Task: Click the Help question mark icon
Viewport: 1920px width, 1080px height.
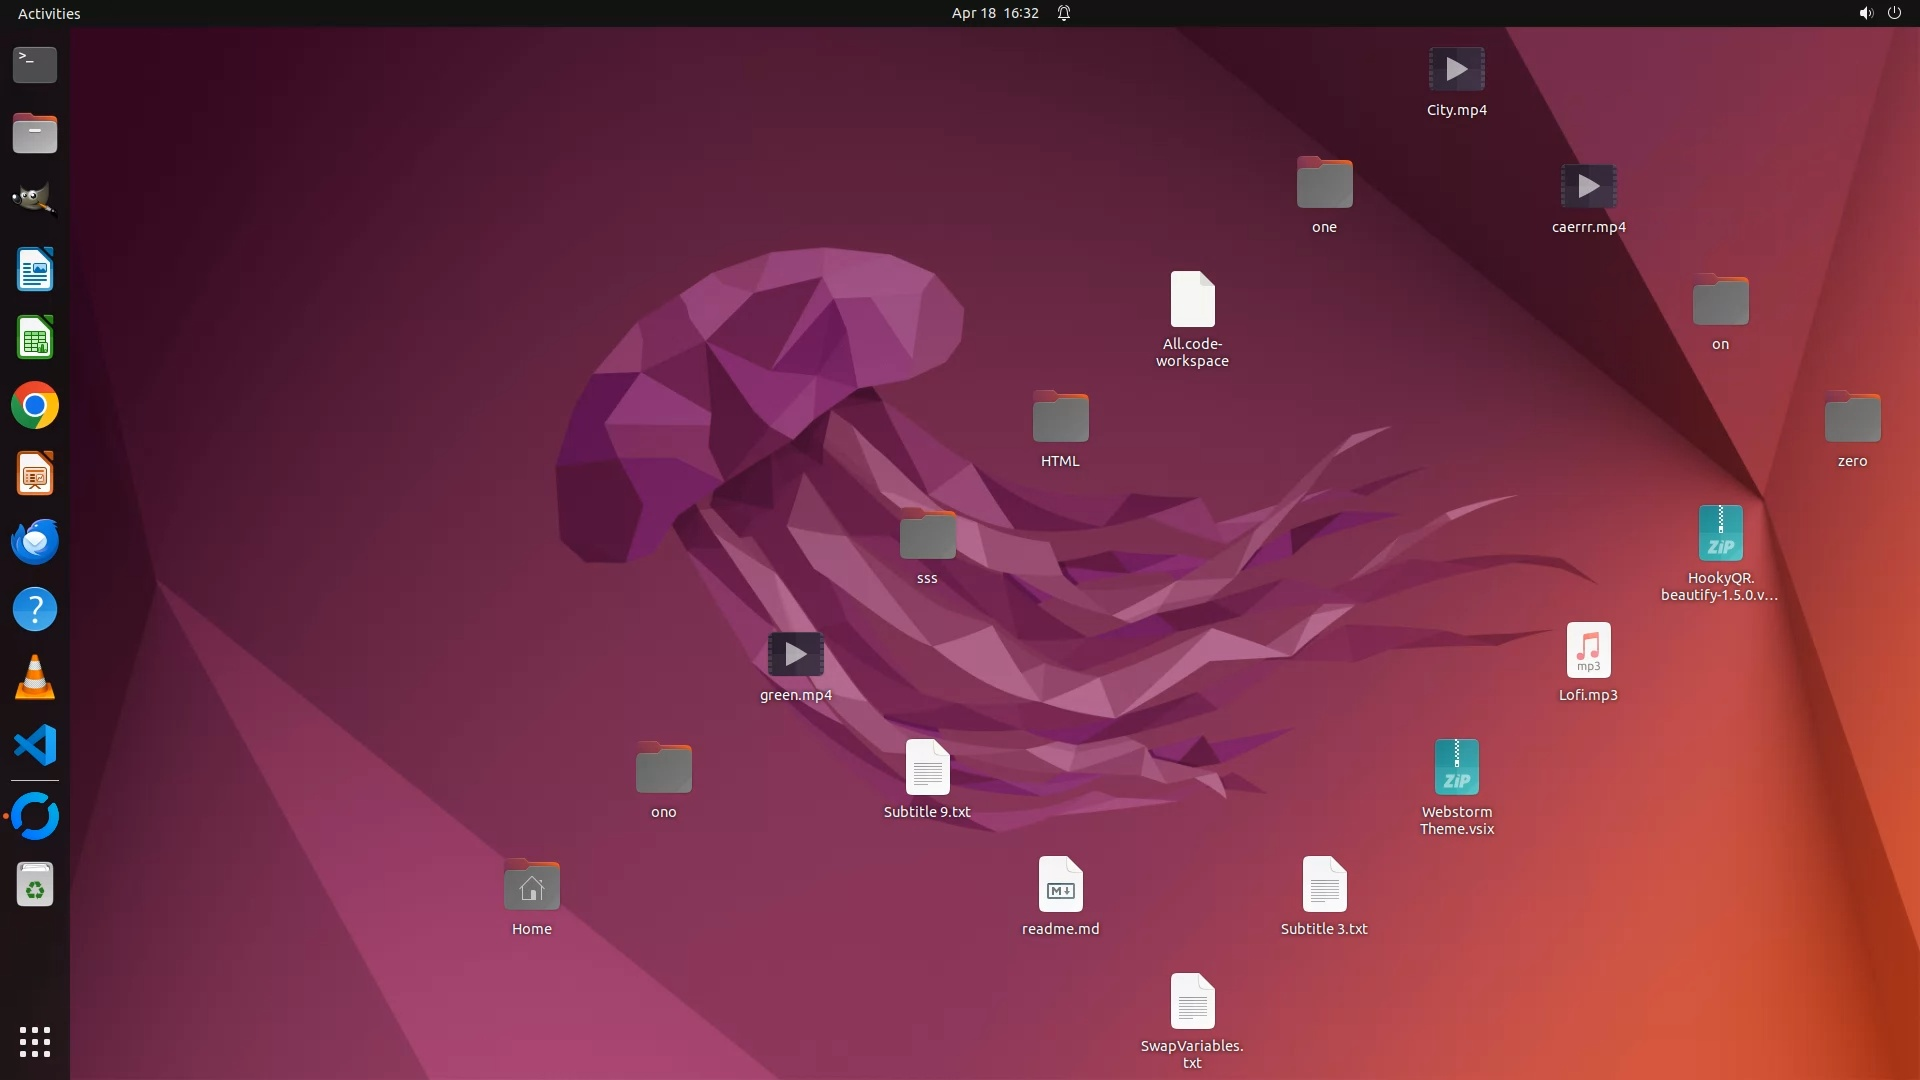Action: [x=35, y=610]
